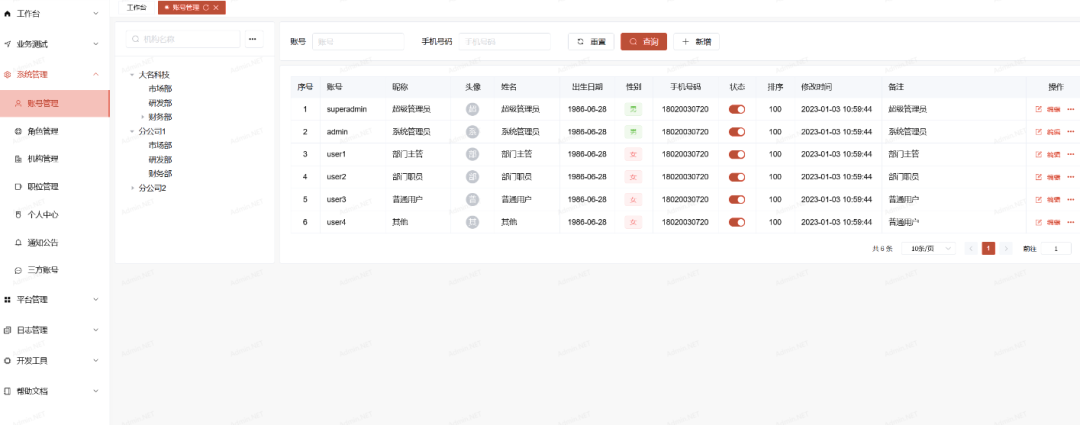Screen dimensions: 1080x425
Task: Collapse the 分公司1 tree node arrow
Action: (x=132, y=131)
